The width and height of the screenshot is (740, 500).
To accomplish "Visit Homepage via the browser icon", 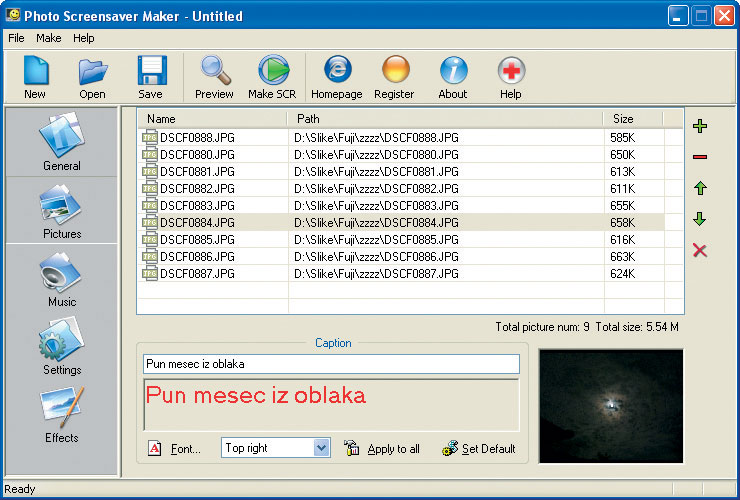I will (x=337, y=69).
